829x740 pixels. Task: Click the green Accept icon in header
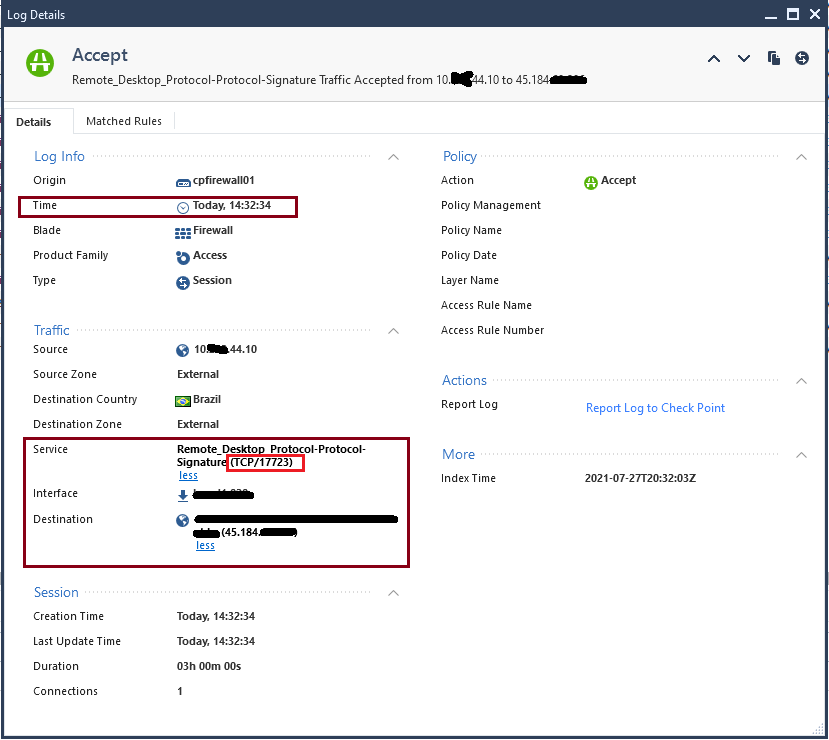coord(40,62)
